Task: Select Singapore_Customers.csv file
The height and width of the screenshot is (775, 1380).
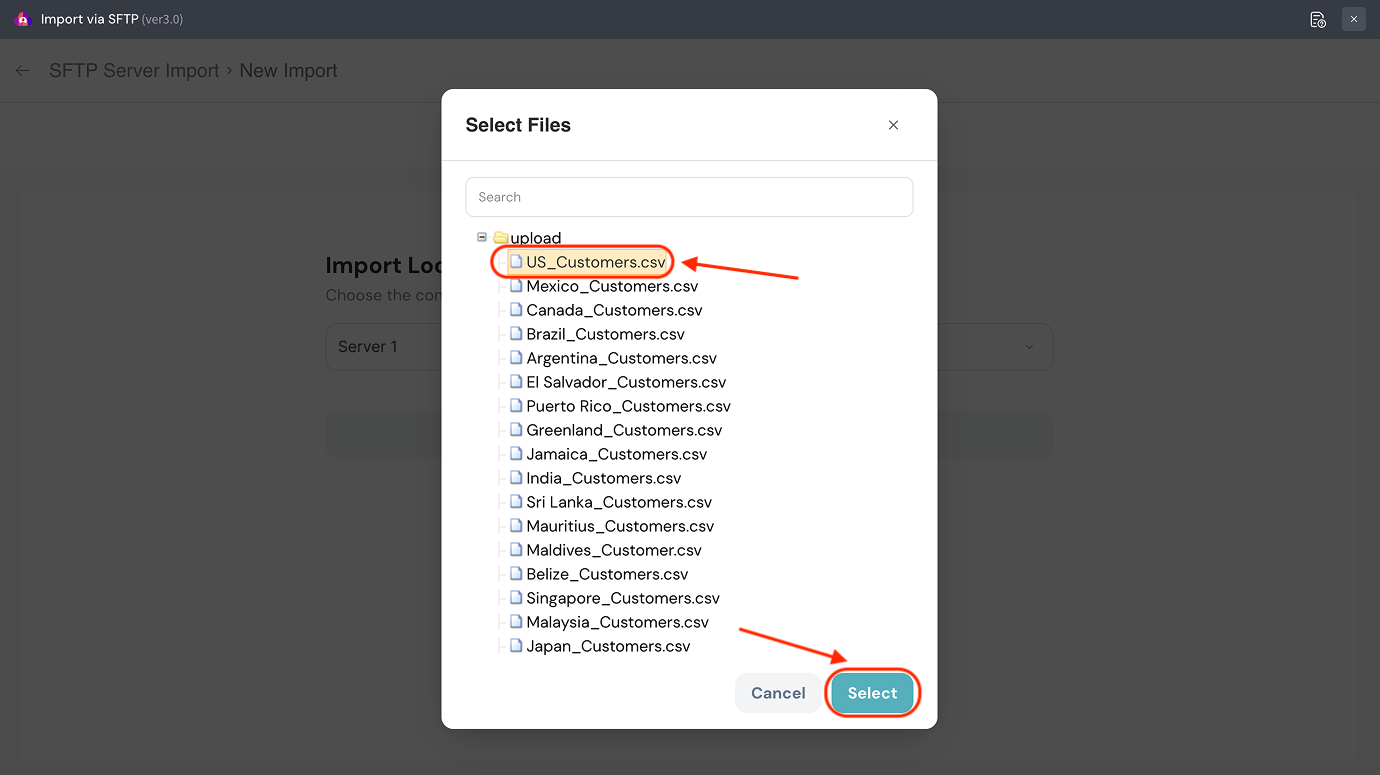Action: pos(622,598)
